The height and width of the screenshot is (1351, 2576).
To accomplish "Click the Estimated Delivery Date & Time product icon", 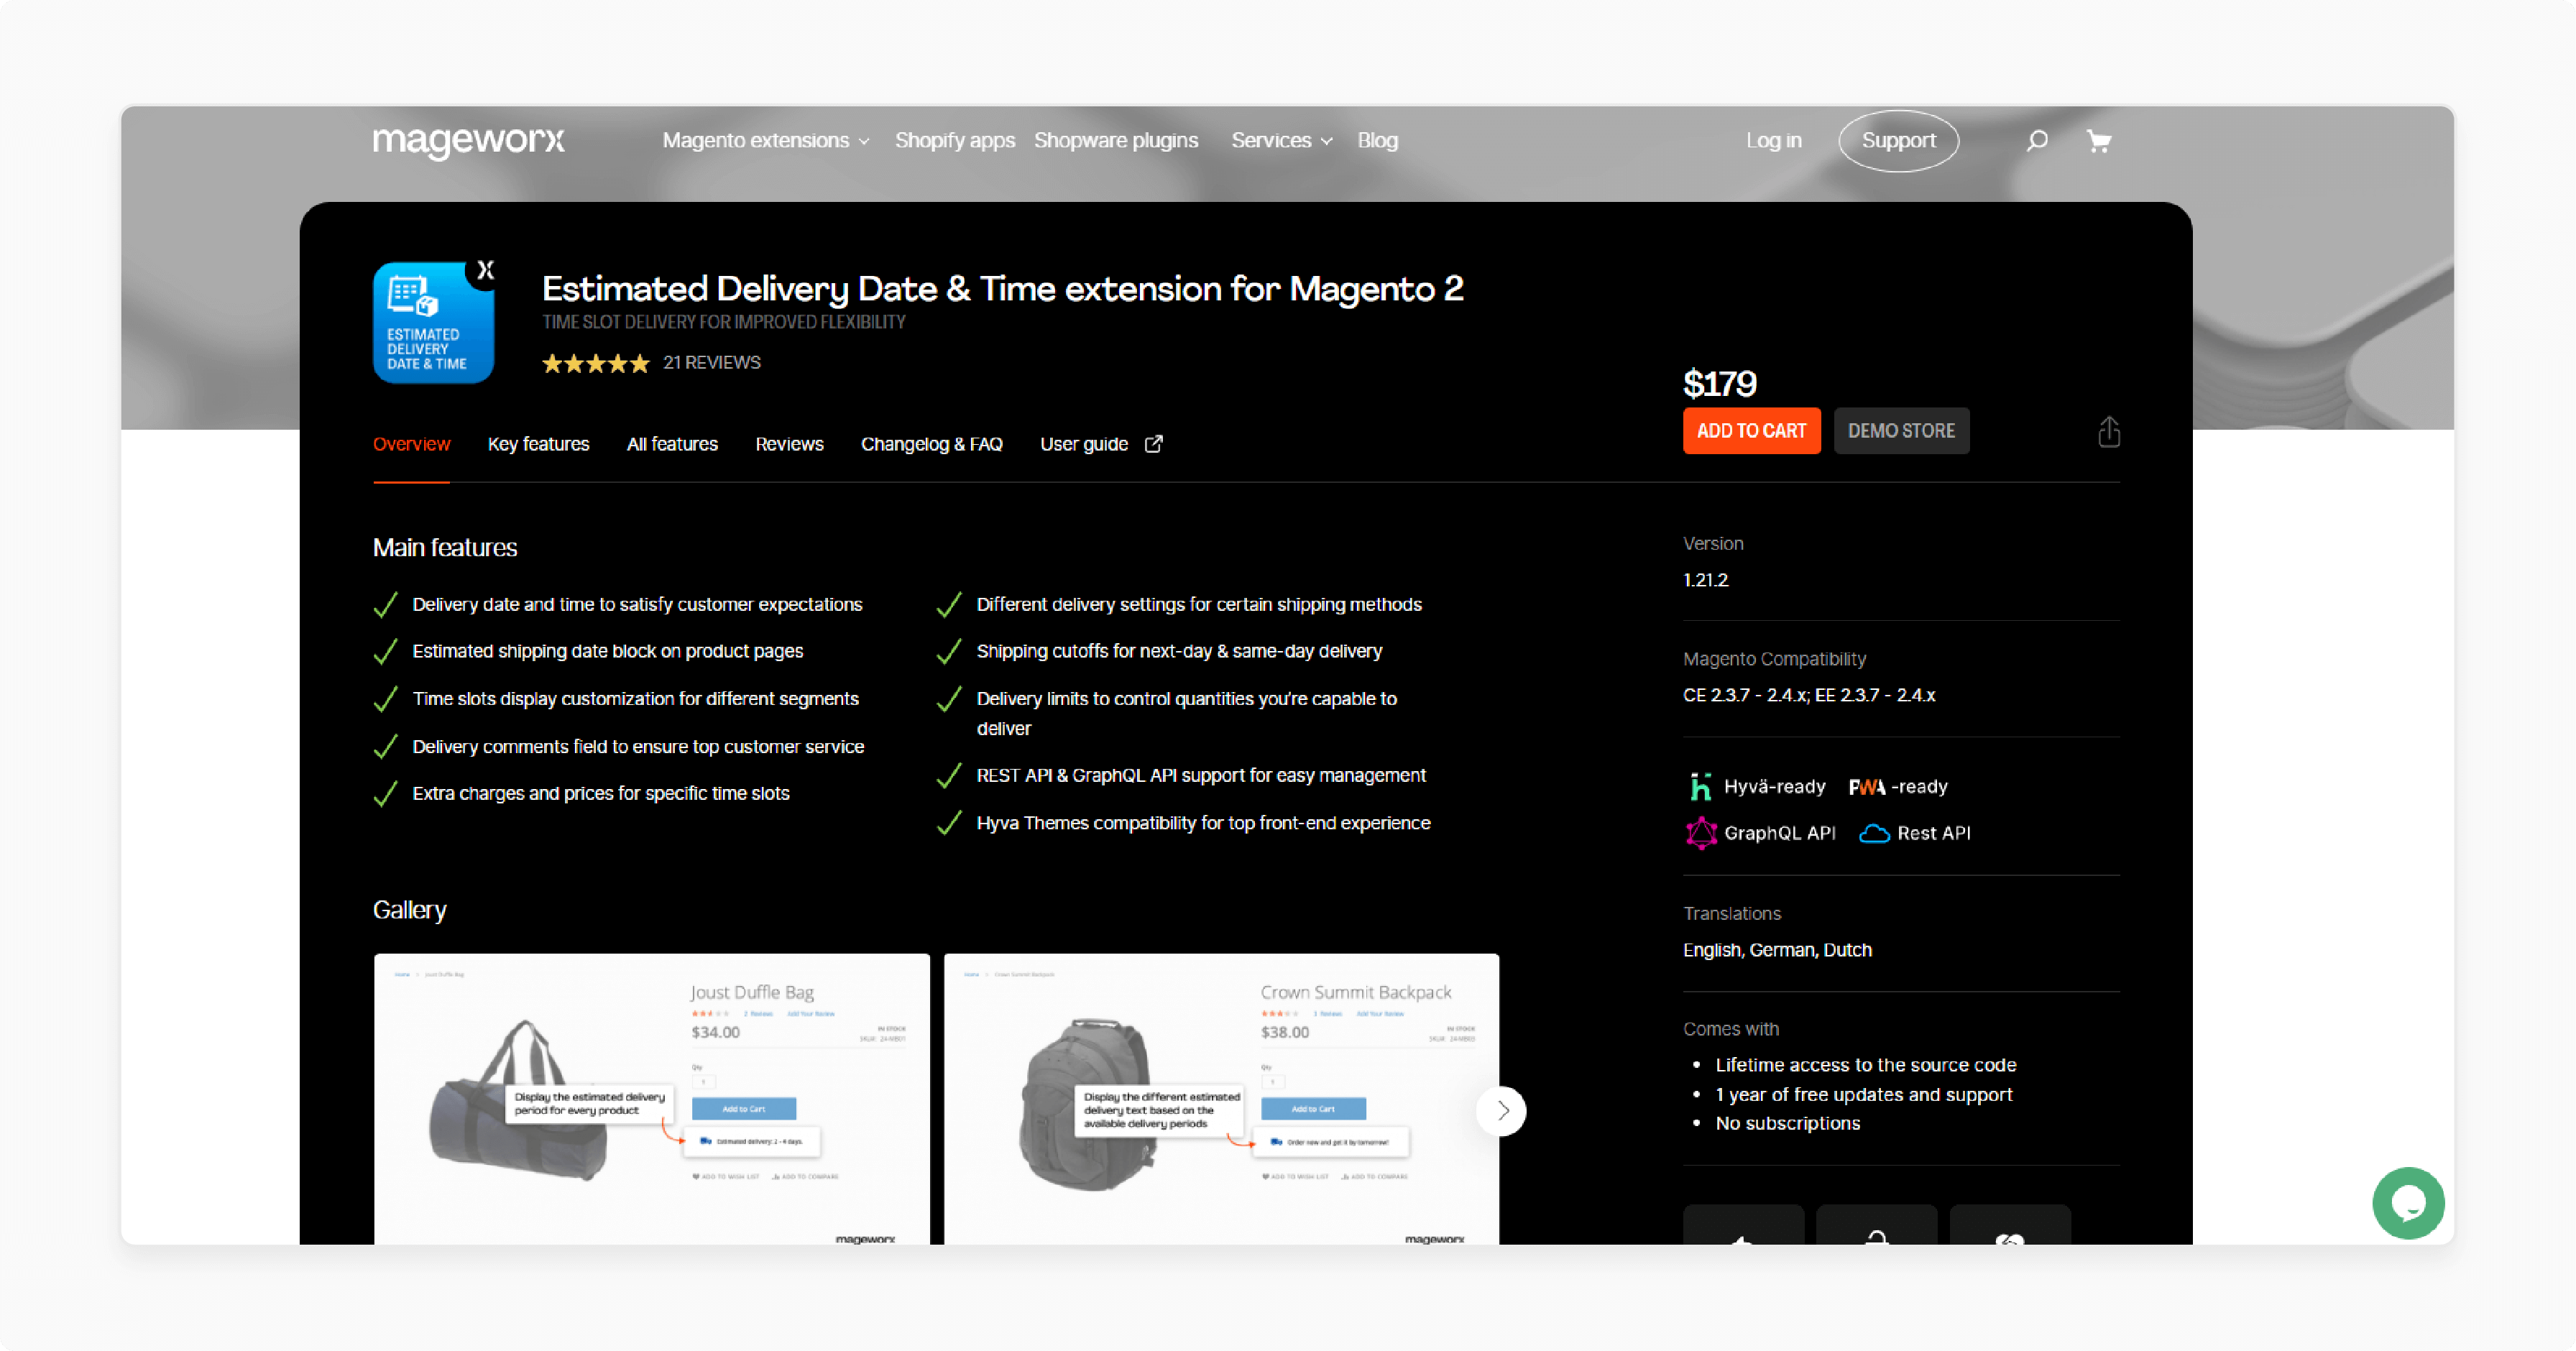I will (433, 322).
